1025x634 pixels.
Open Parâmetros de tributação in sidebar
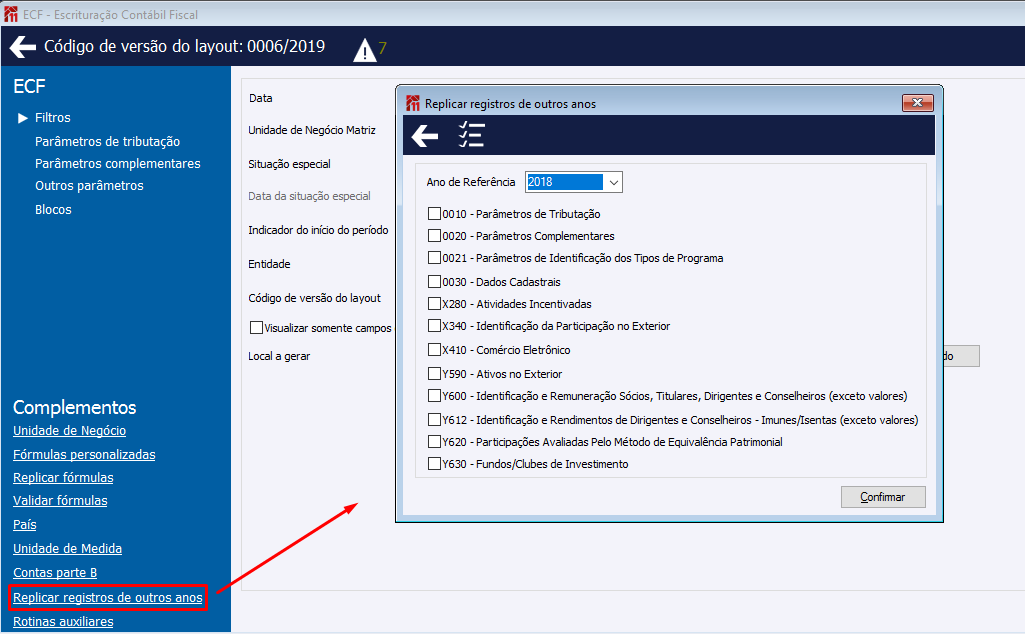(x=107, y=142)
